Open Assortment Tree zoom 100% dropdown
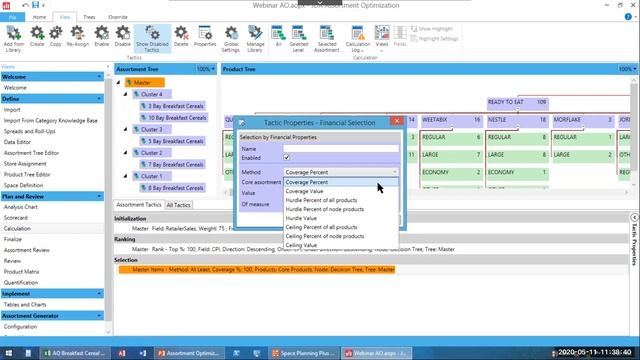Screen dimensions: 640x360 point(205,69)
